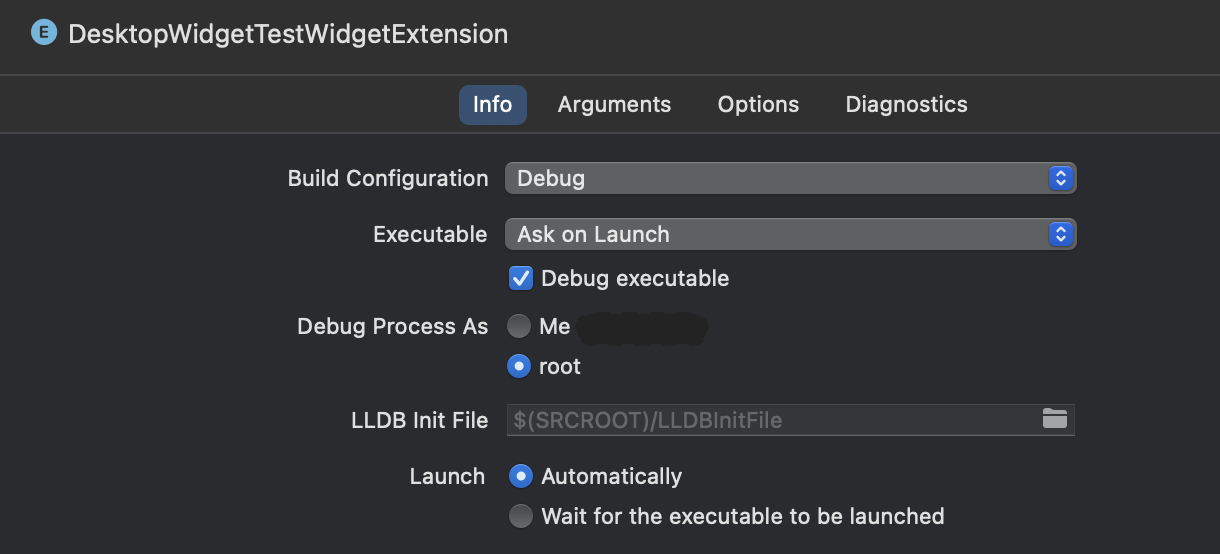Expand the Debug build configuration dropdown
1220x554 pixels.
point(790,178)
